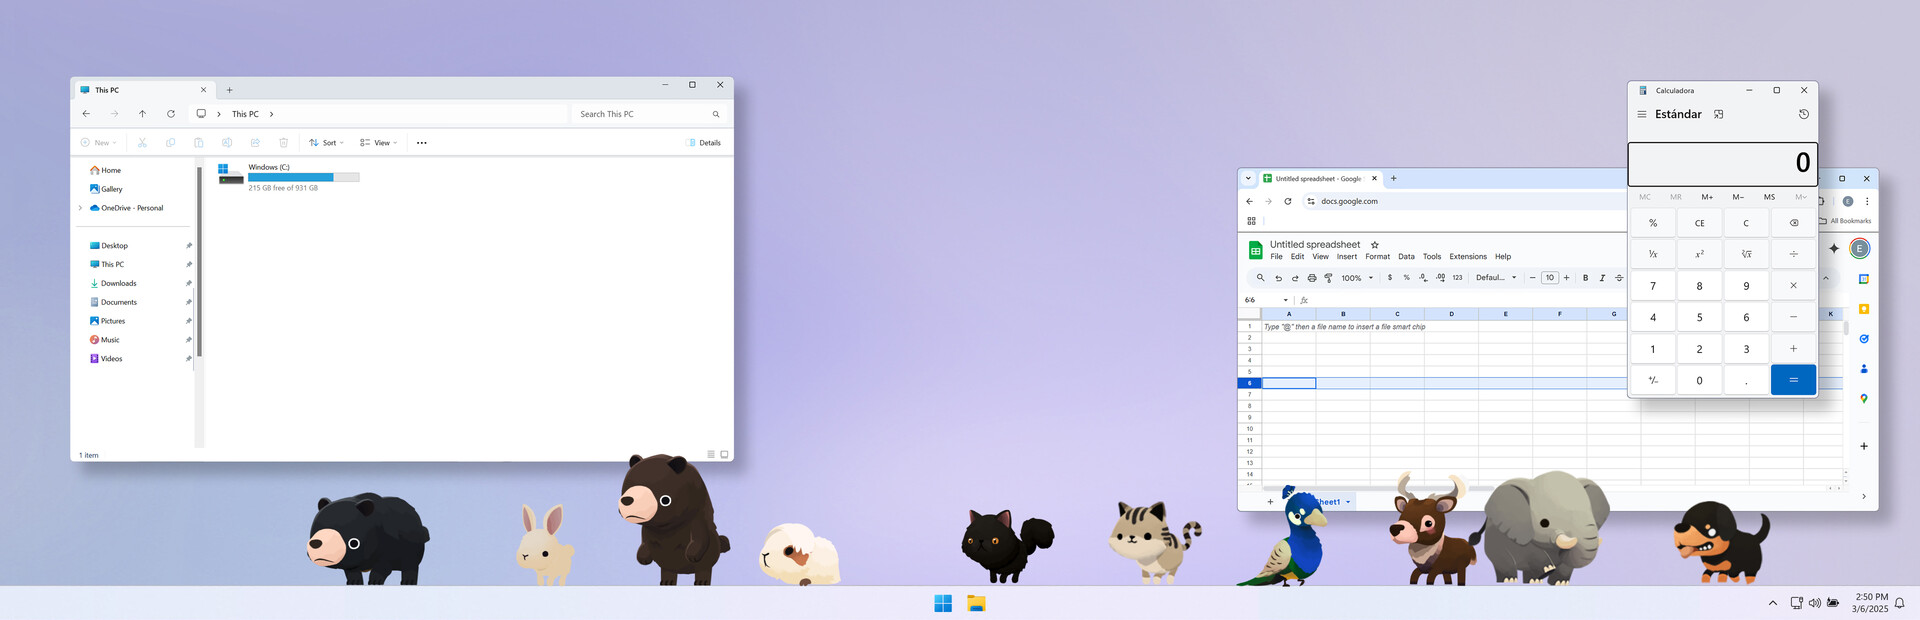Open the See more ellipsis in File Explorer
Viewport: 1920px width, 620px height.
[422, 143]
